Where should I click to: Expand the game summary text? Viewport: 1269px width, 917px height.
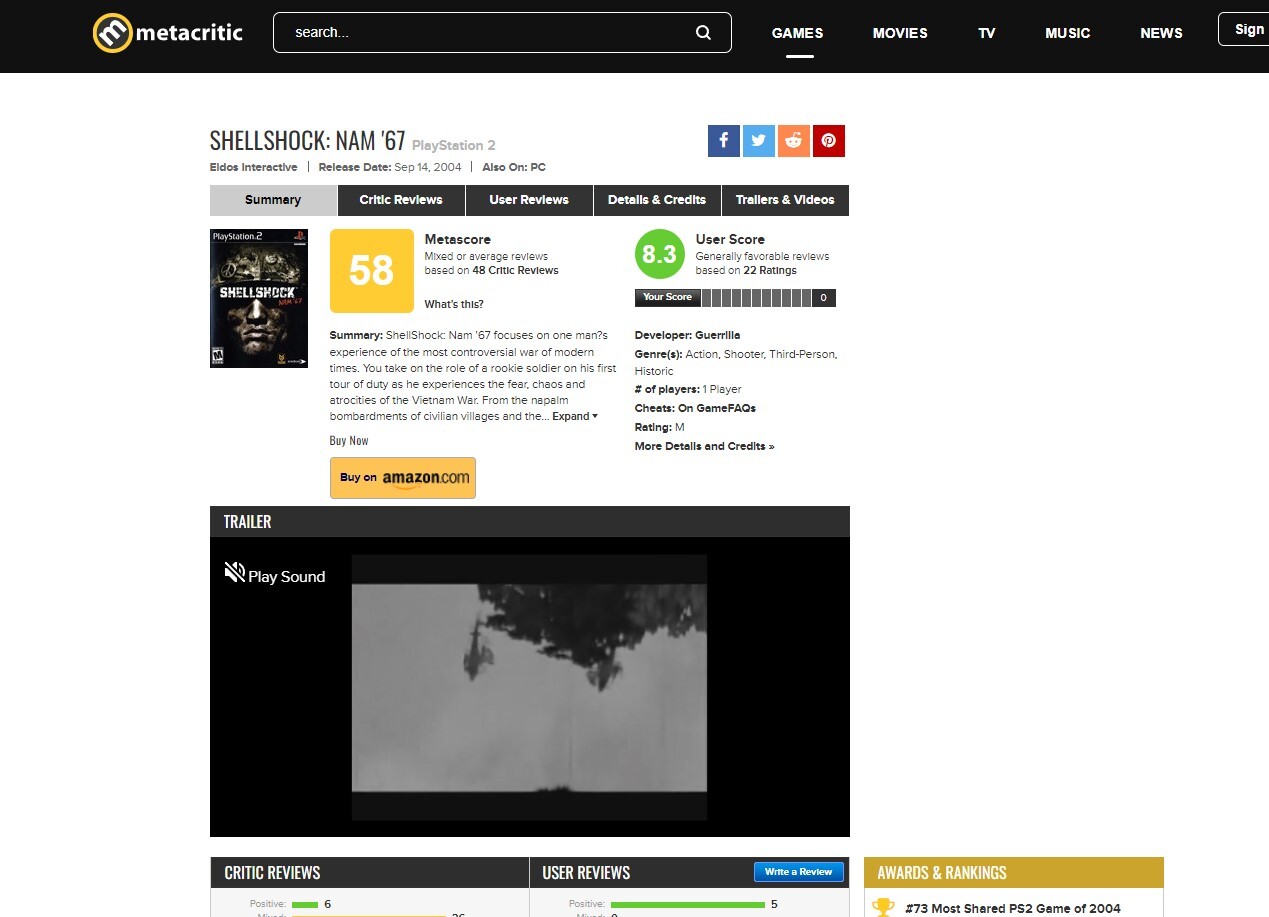click(575, 416)
